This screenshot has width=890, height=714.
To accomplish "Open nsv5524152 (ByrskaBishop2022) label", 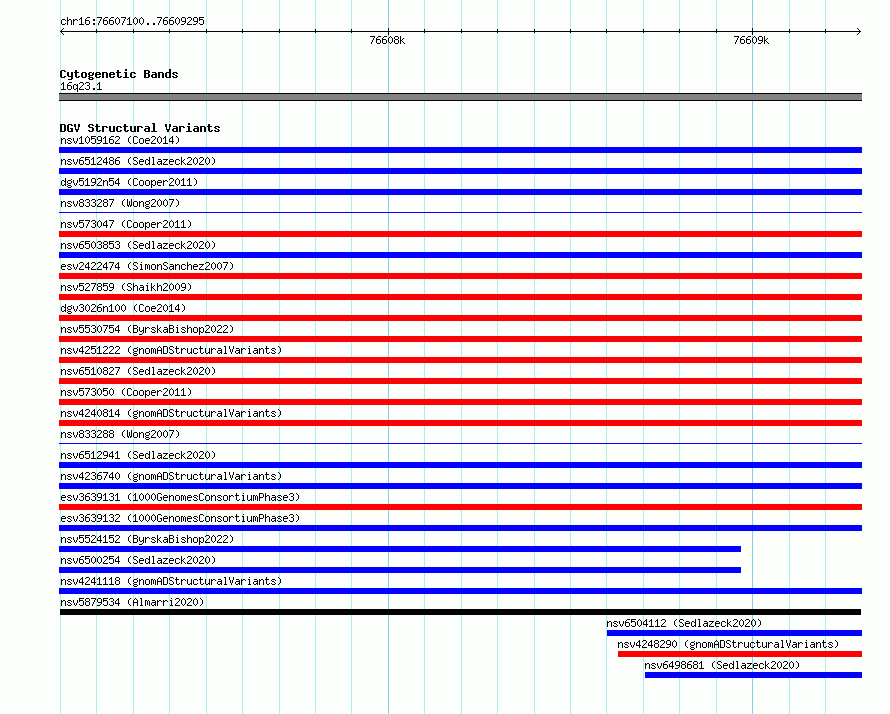I will (x=147, y=539).
